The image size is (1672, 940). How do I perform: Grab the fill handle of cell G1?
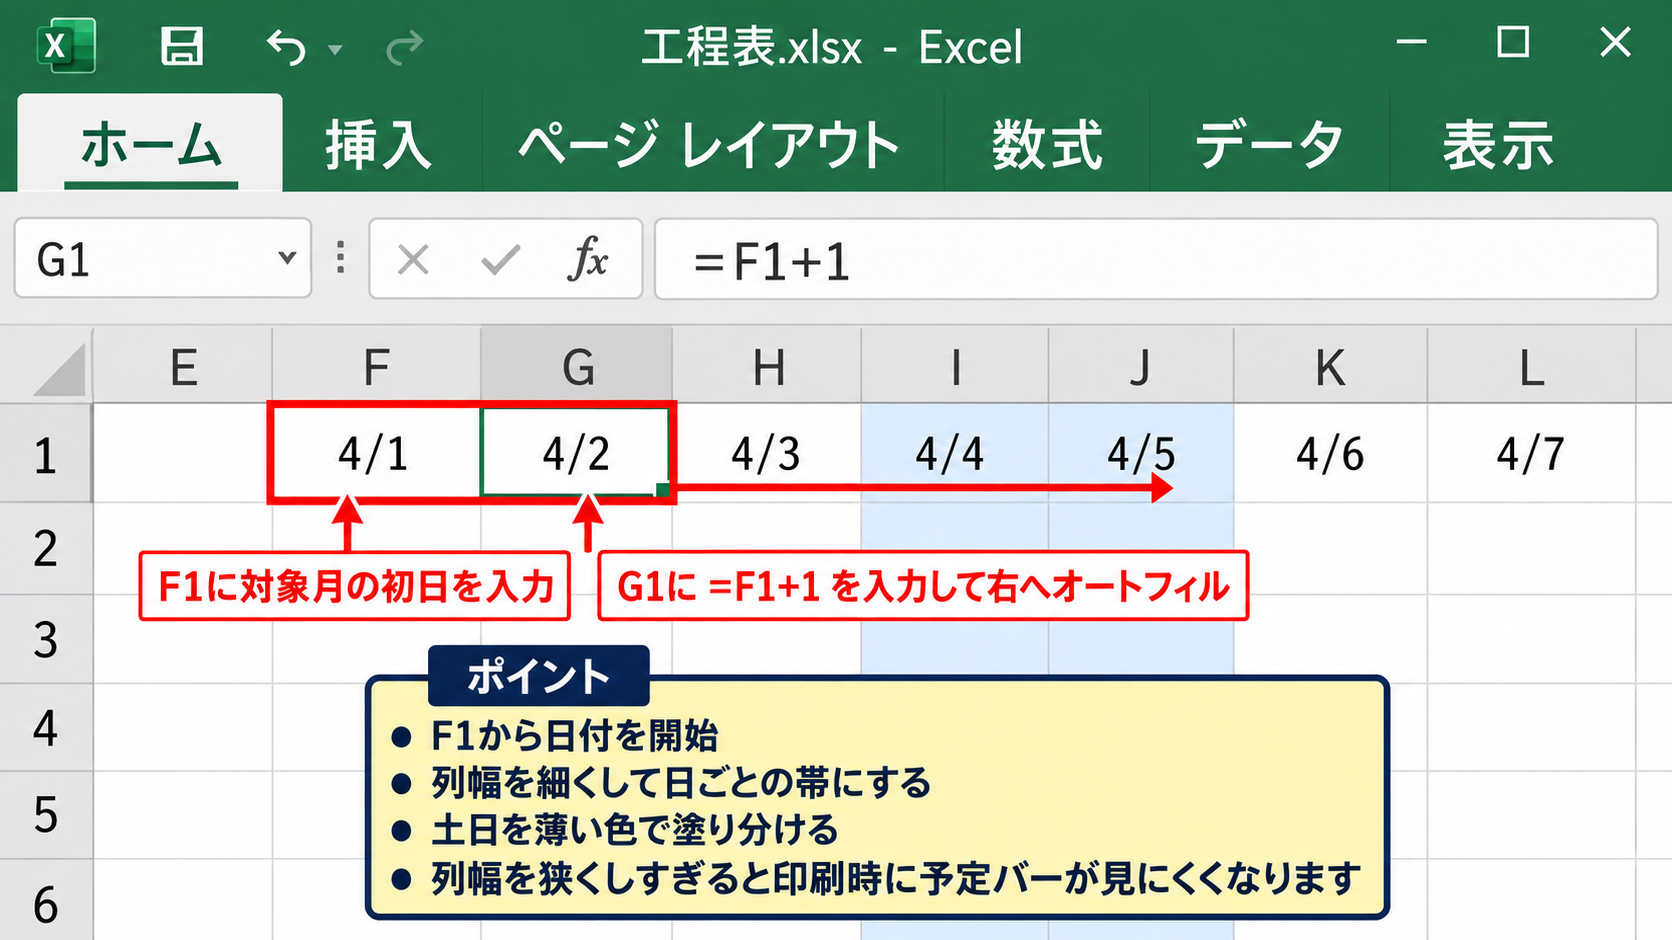coord(662,489)
